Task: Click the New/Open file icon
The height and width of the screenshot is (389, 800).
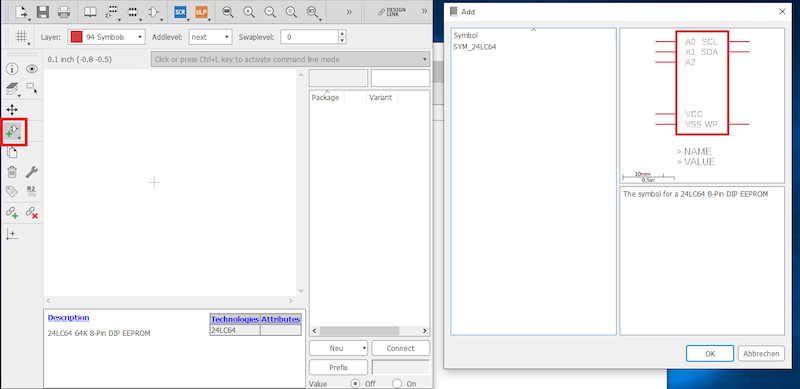Action: [x=21, y=11]
